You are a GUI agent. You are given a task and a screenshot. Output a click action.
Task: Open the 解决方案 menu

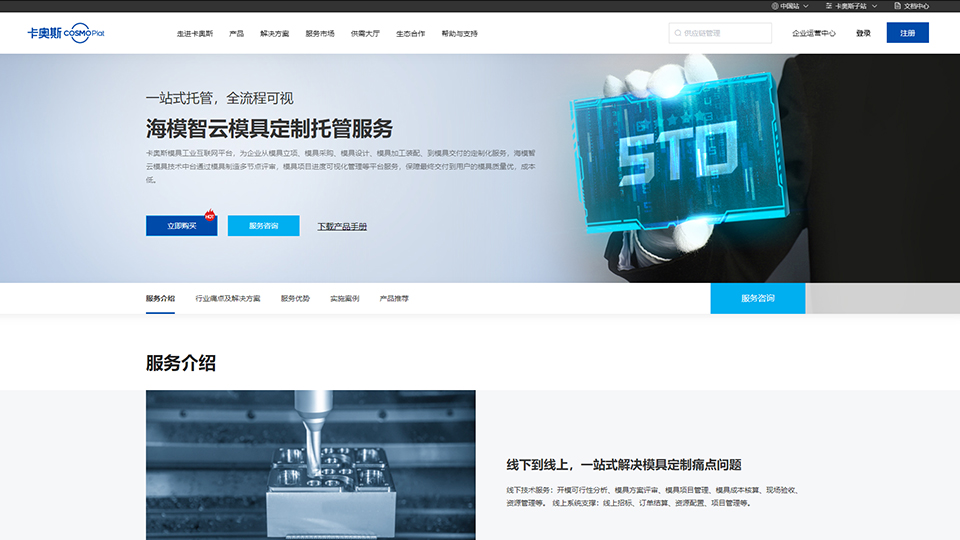pyautogui.click(x=274, y=34)
